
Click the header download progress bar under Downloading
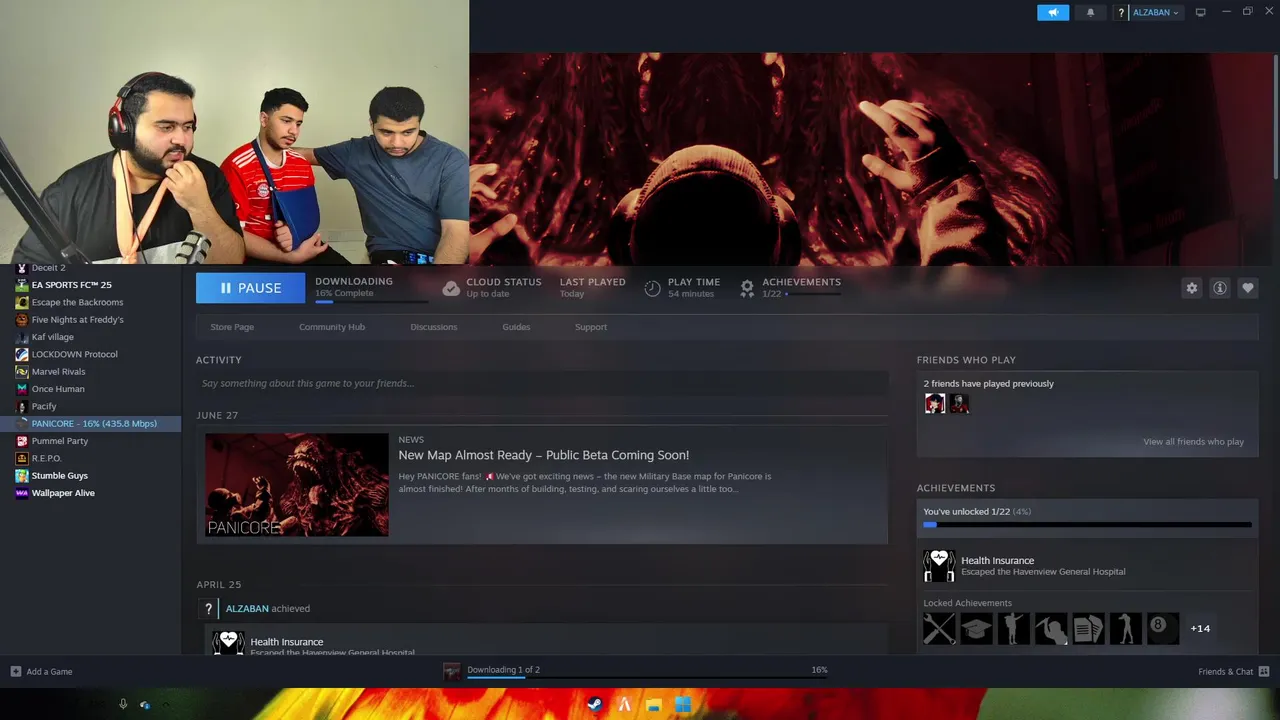372,300
